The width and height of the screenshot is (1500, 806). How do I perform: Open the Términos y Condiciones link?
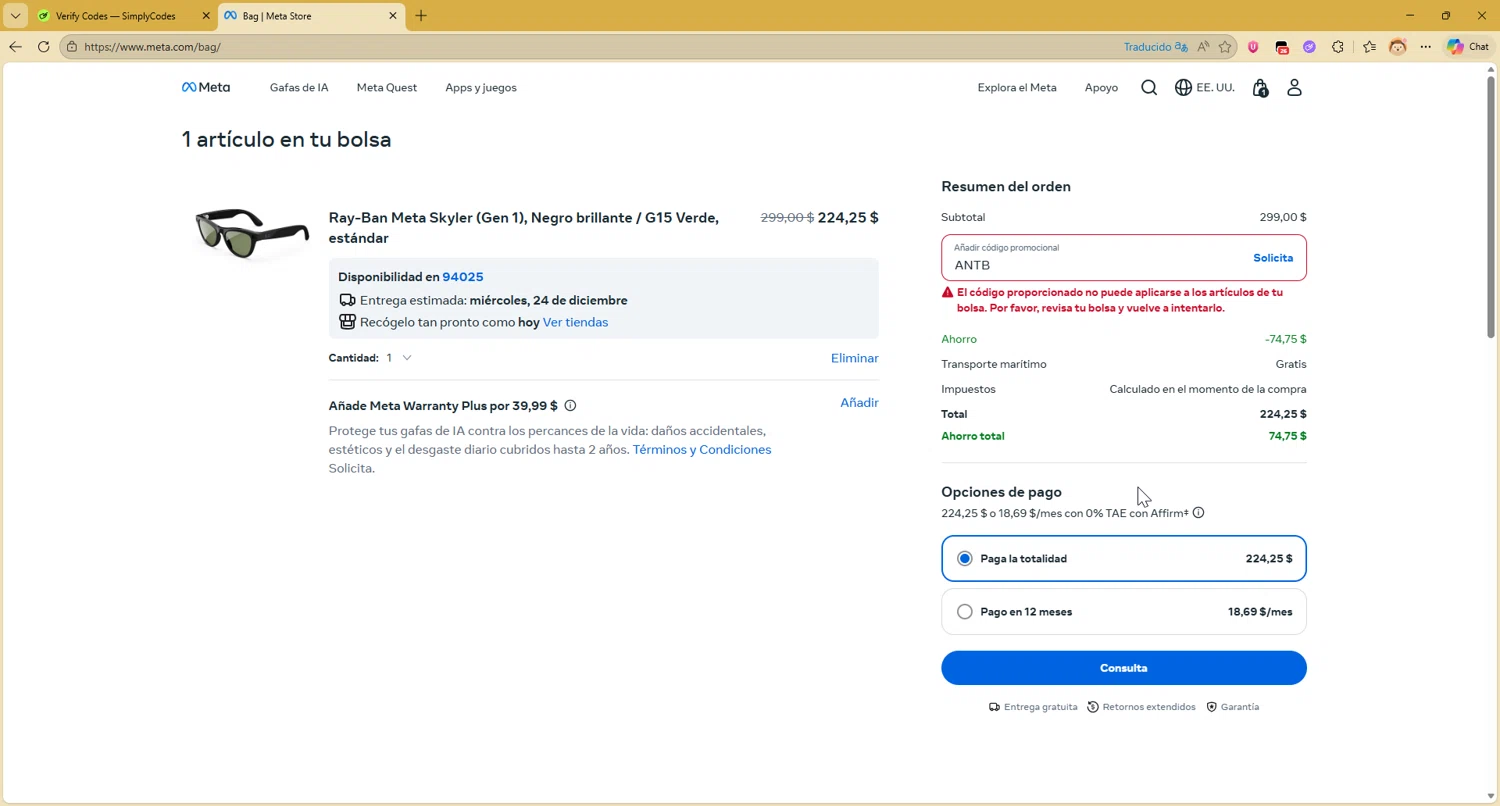pyautogui.click(x=702, y=450)
